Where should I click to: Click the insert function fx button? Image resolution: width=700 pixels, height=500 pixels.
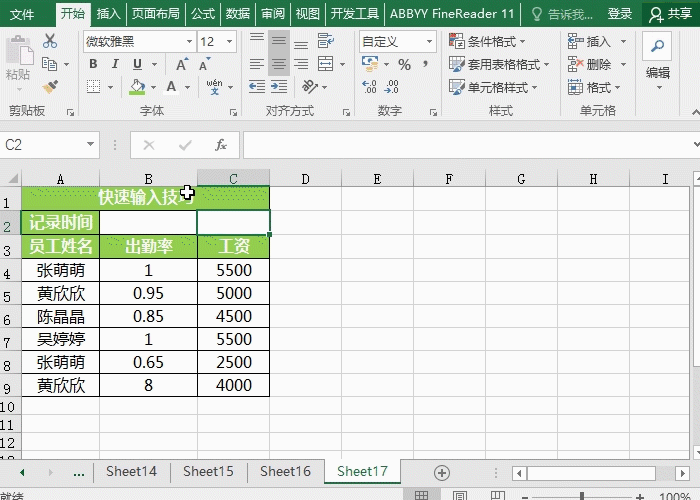coord(221,145)
